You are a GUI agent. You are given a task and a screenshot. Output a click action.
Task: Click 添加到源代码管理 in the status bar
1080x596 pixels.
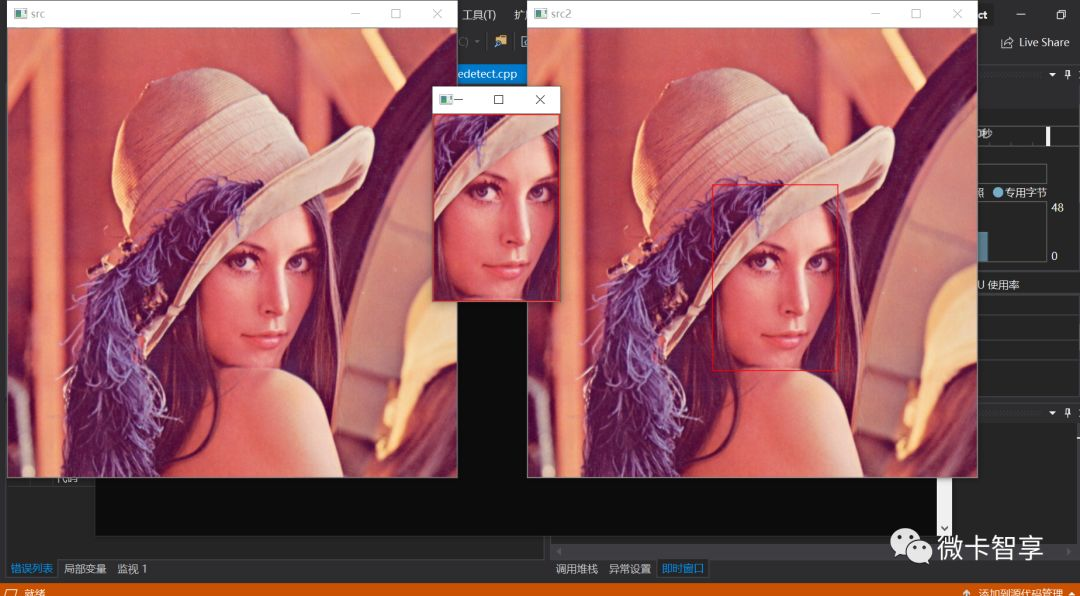pos(1021,593)
